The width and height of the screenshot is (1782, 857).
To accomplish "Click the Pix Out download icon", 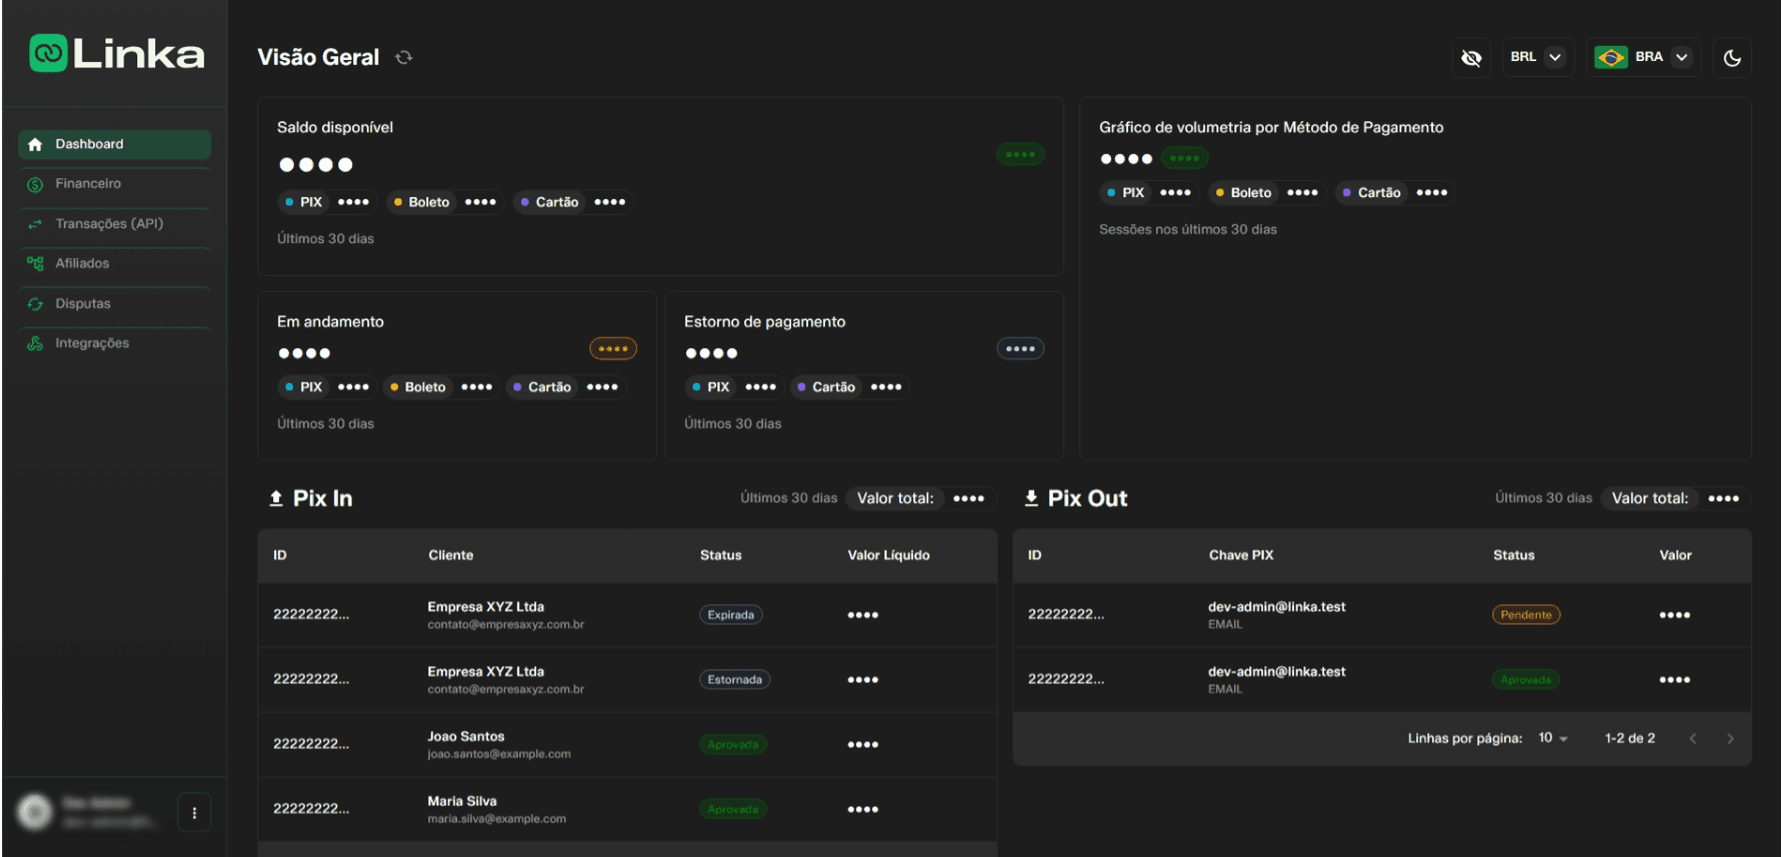I will 1031,498.
